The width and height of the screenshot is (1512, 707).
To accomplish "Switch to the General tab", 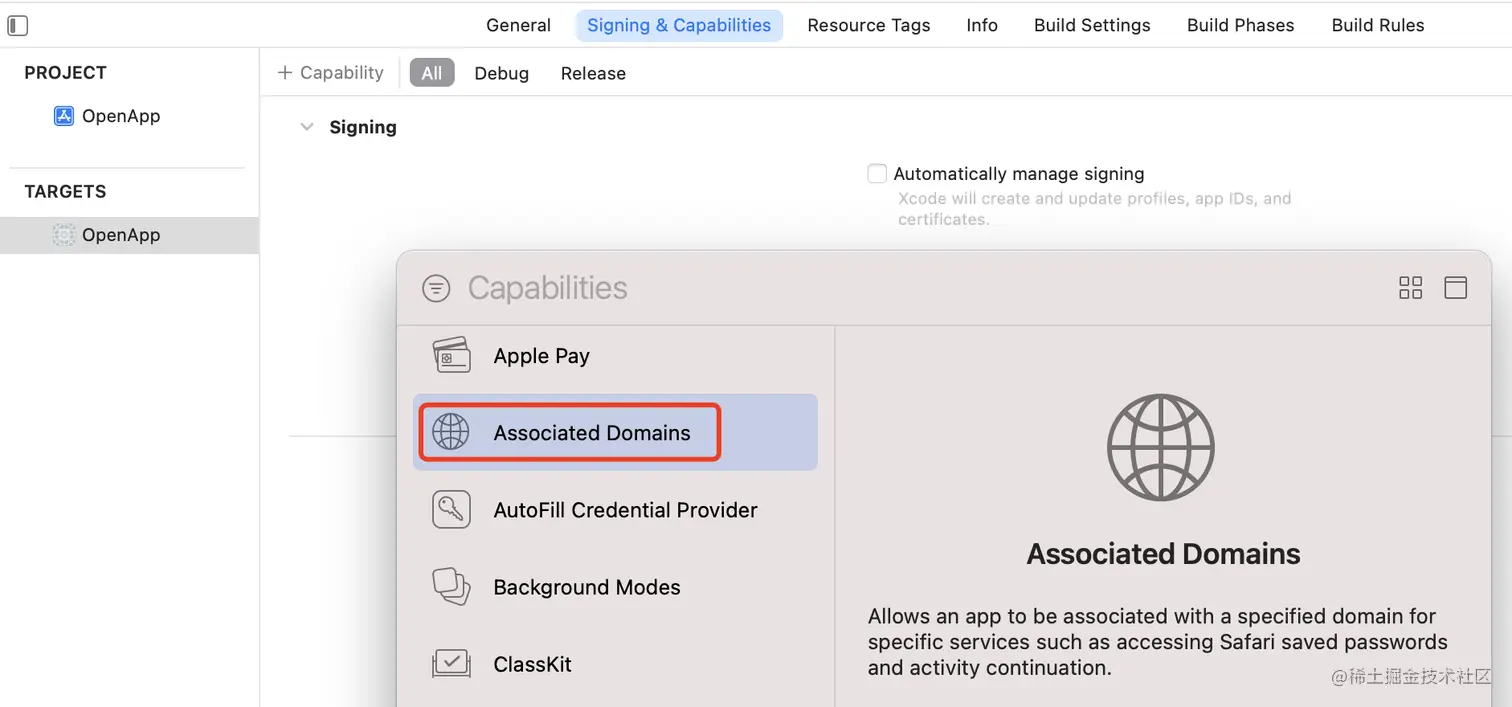I will pos(518,26).
